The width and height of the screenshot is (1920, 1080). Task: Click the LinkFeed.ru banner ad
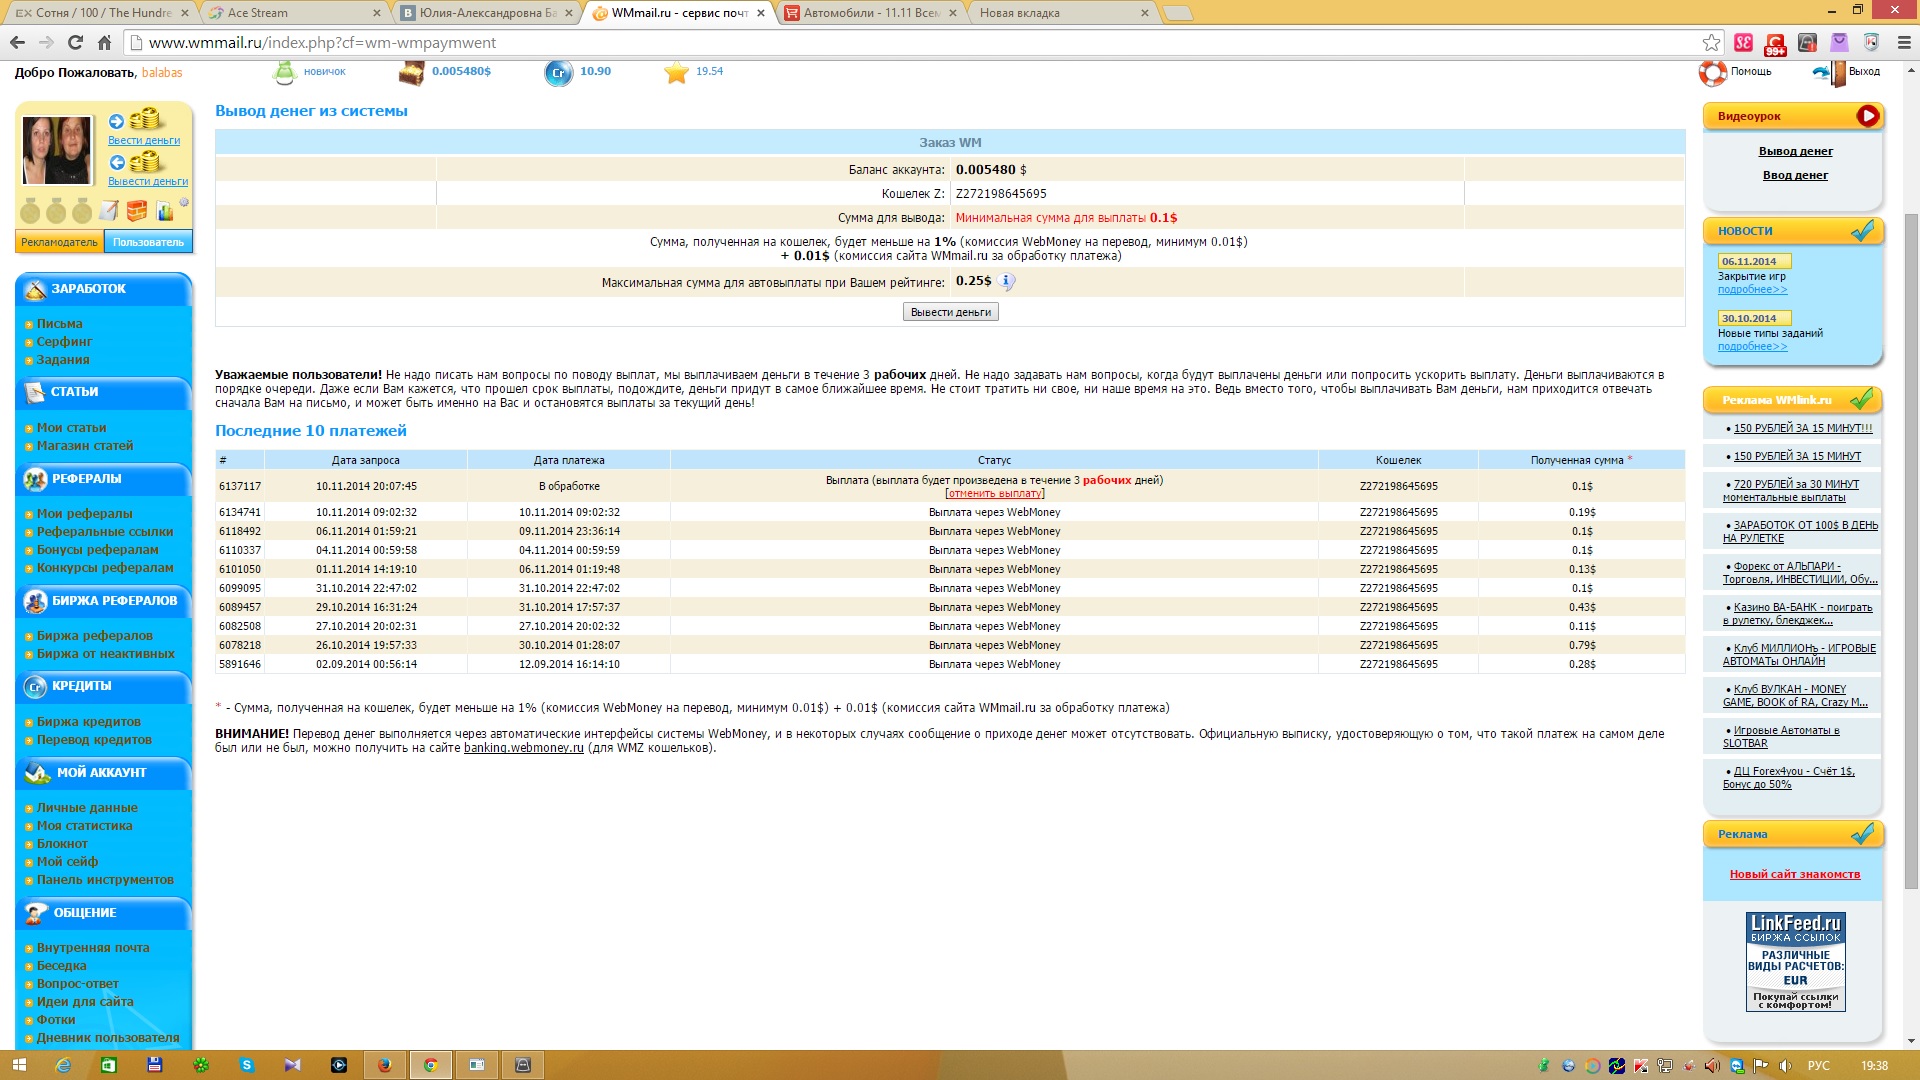tap(1795, 962)
